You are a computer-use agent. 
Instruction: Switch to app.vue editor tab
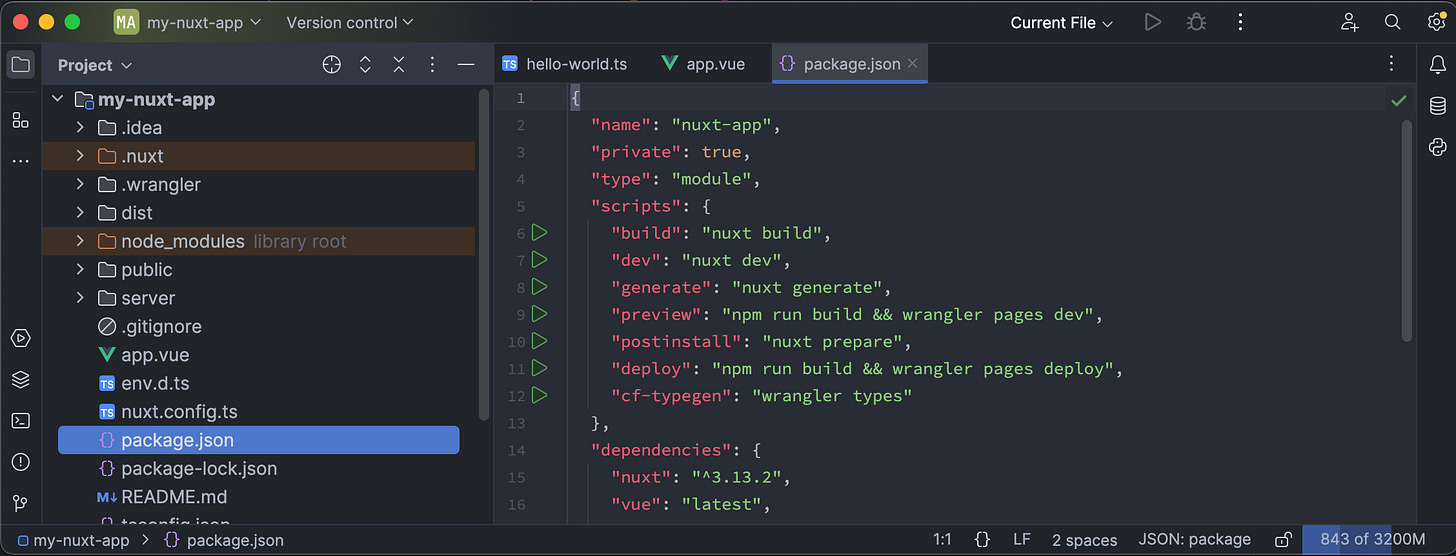tap(703, 64)
